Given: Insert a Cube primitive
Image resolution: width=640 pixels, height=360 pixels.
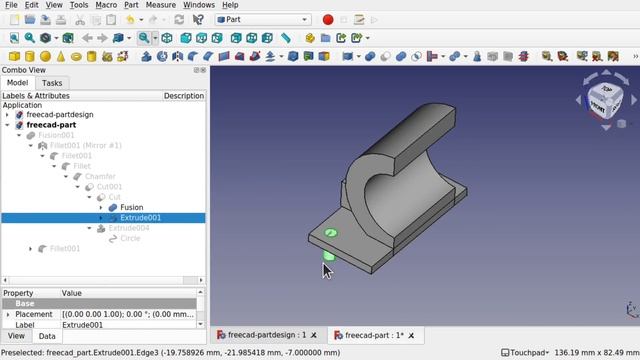Looking at the screenshot, I should click(x=14, y=56).
